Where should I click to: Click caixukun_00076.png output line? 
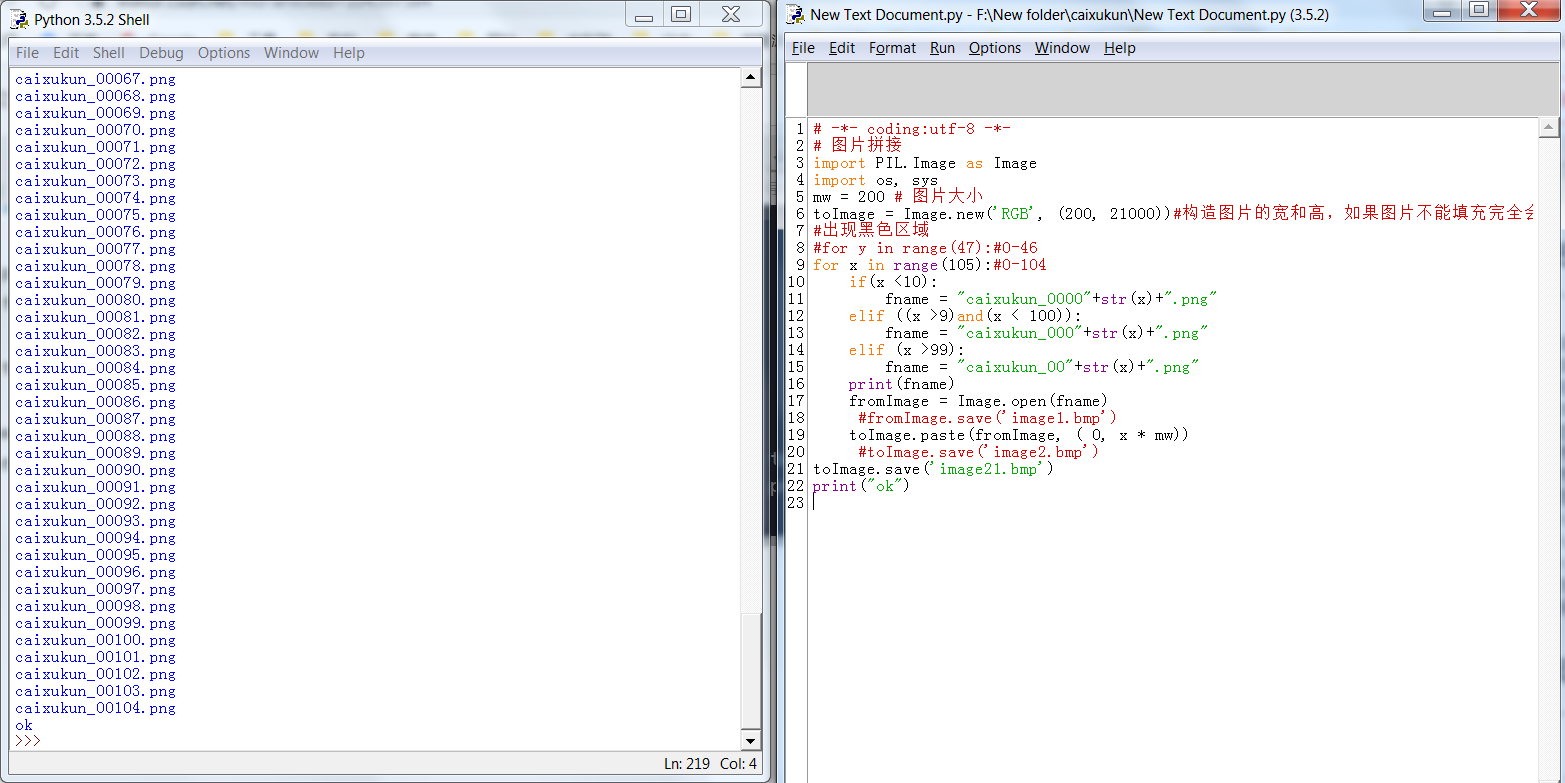point(95,232)
